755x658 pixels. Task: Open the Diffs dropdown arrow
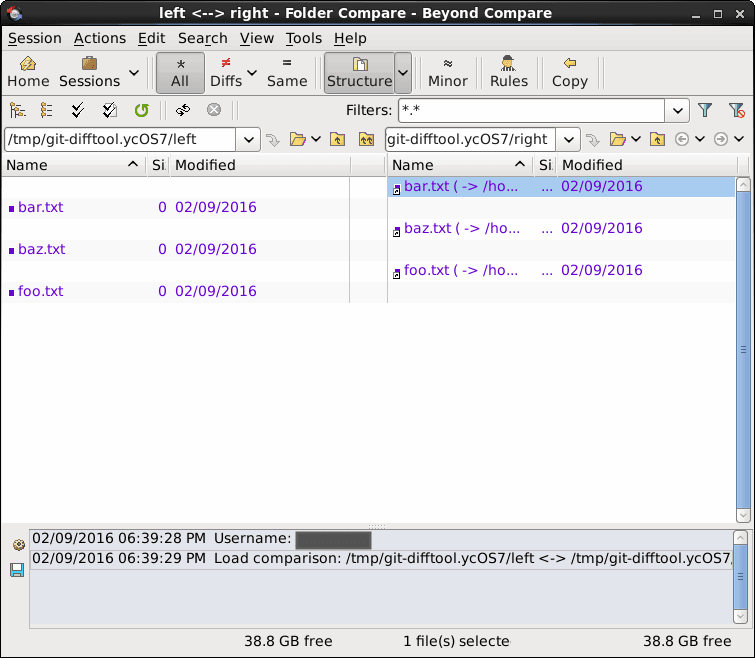pos(251,73)
